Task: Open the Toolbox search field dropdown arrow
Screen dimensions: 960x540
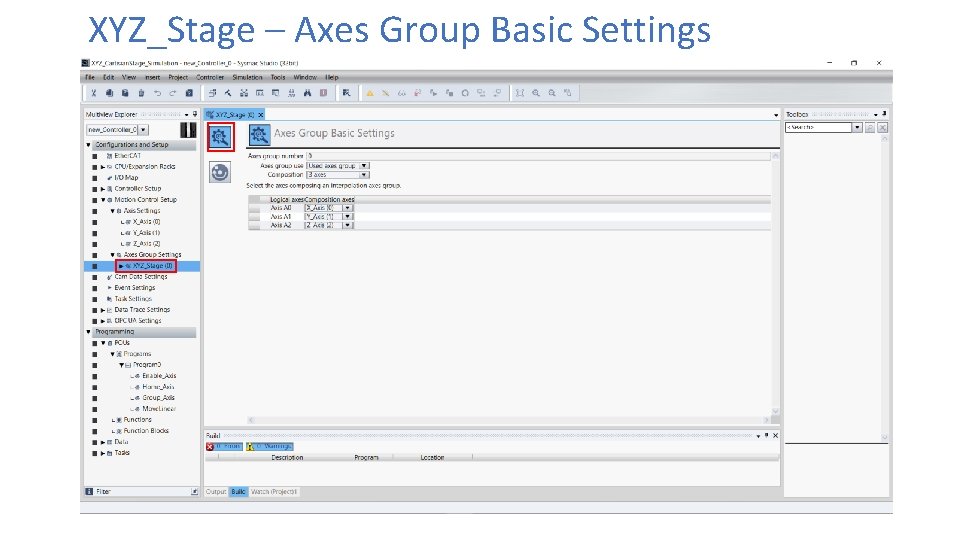Action: click(x=857, y=127)
